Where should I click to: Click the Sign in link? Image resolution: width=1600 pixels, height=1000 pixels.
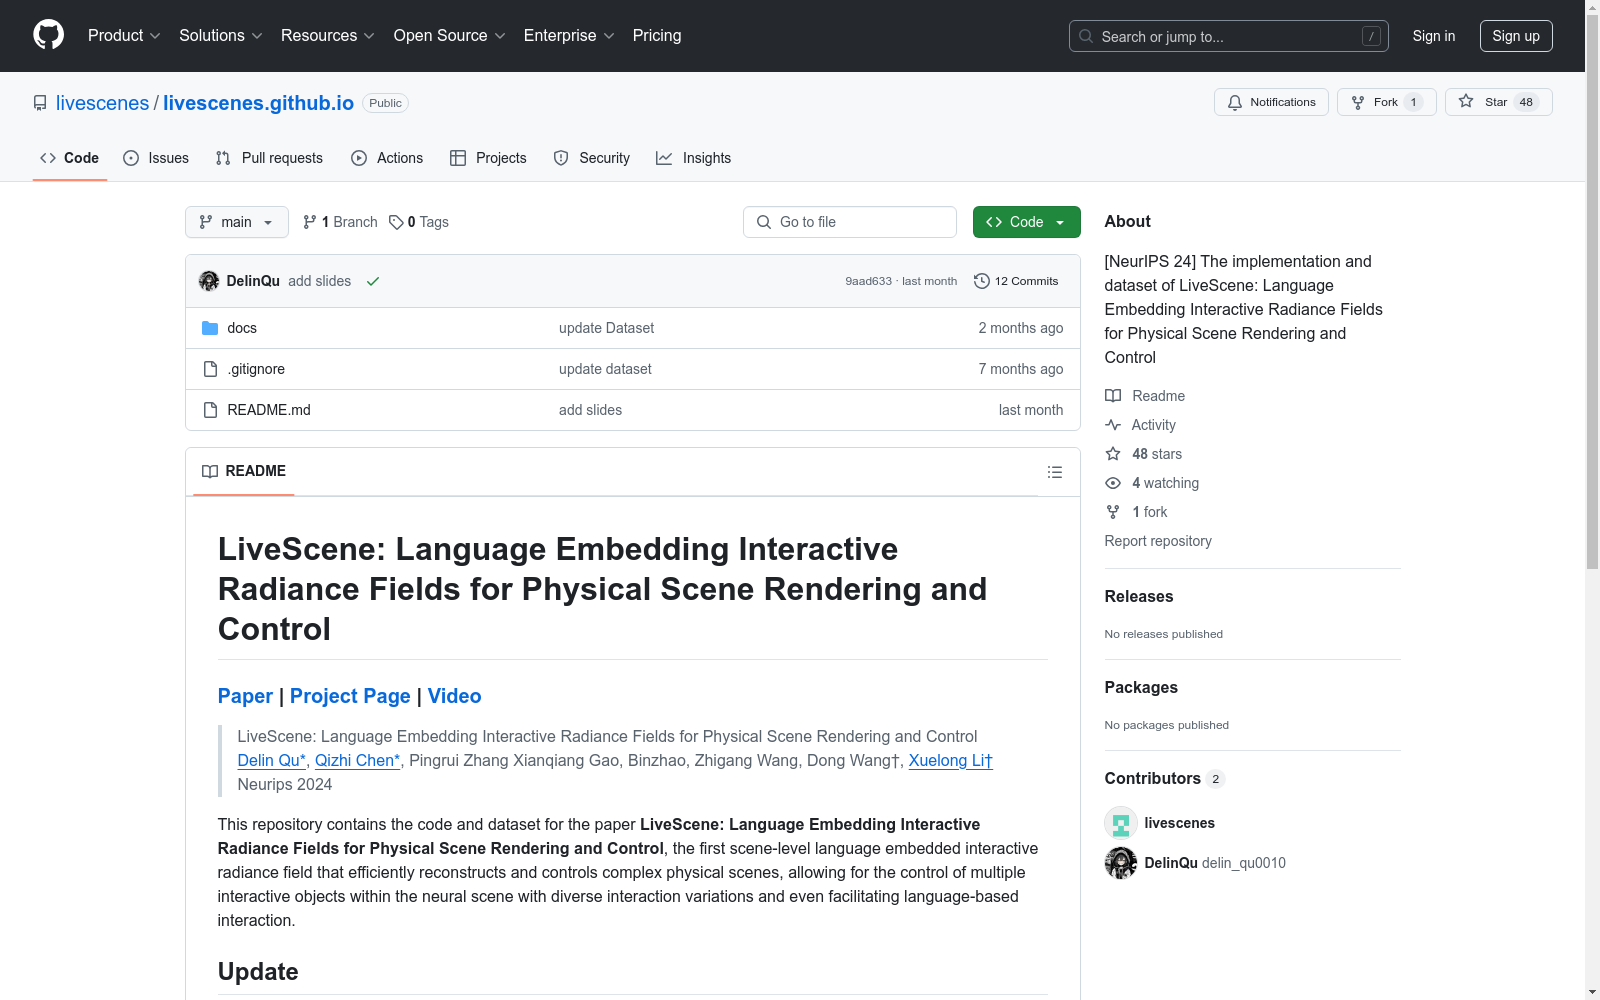click(1434, 36)
